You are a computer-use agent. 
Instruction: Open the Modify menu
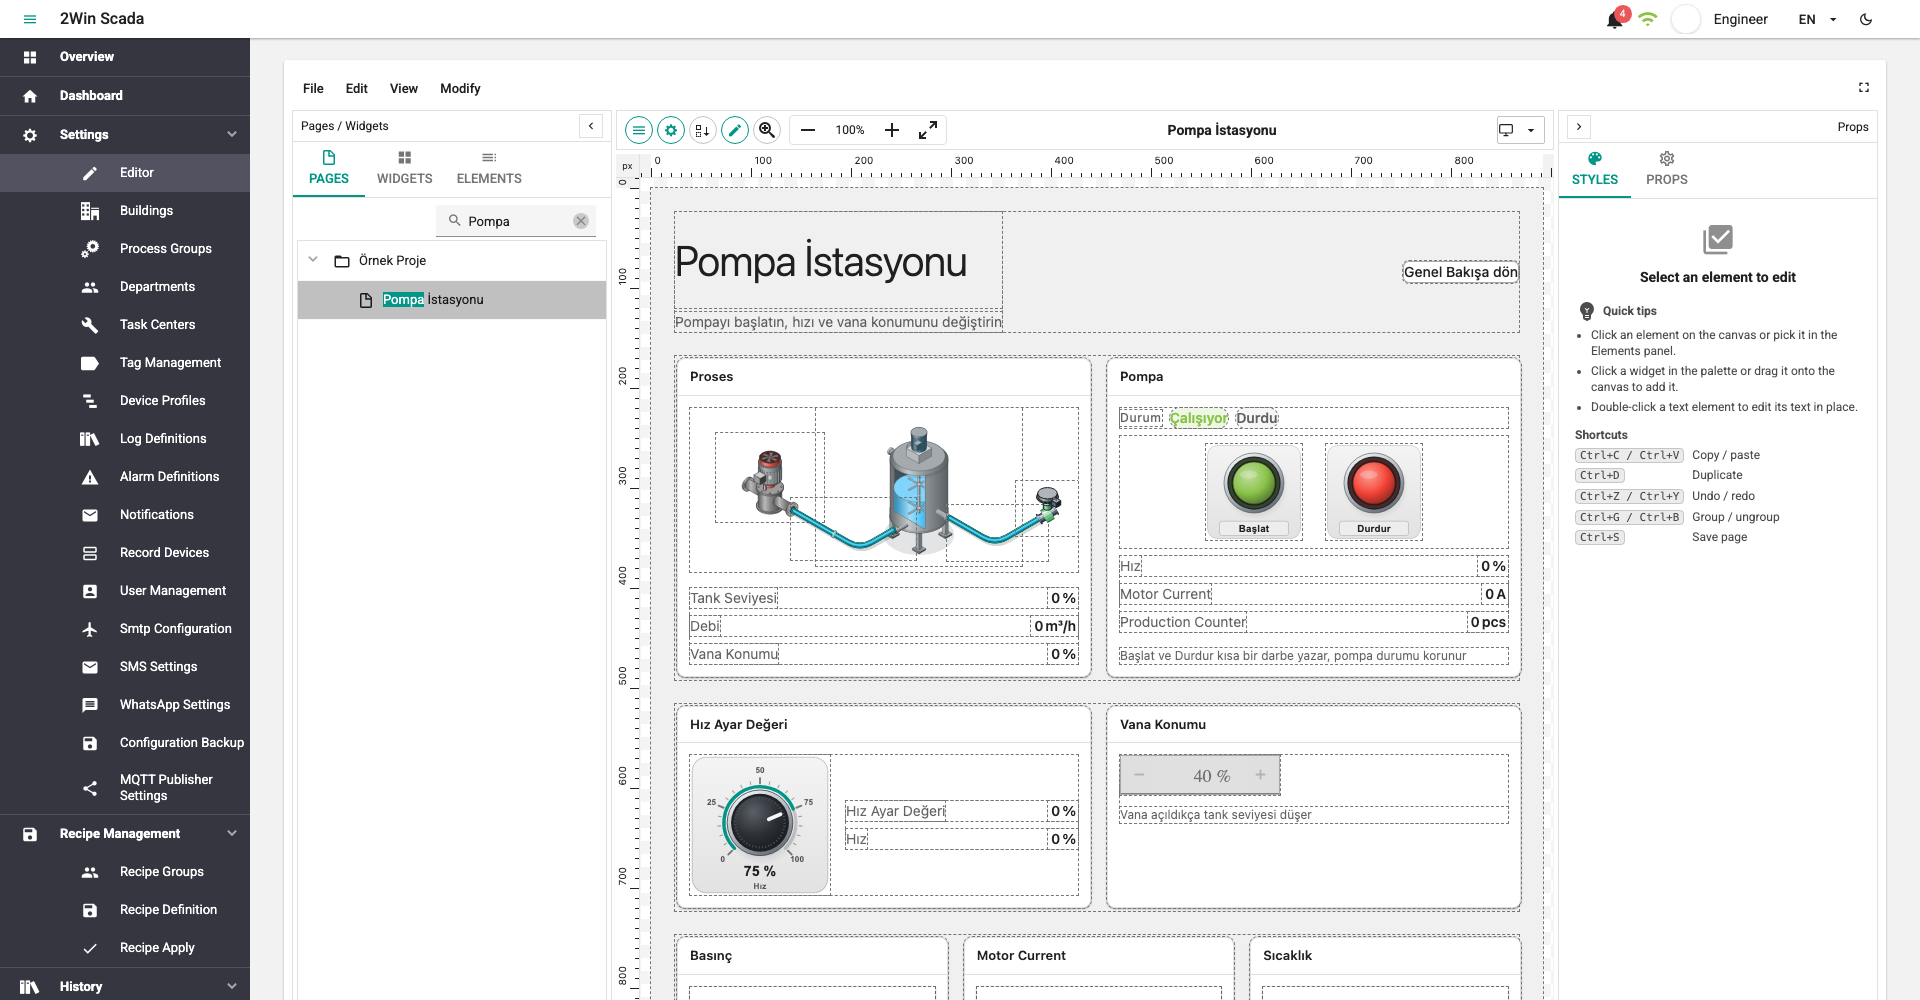pos(460,88)
